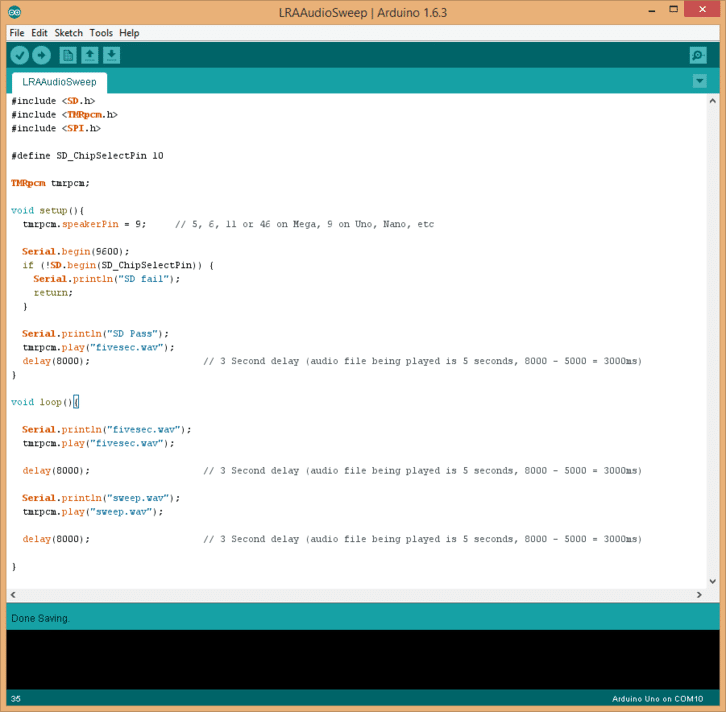Open the Help menu
This screenshot has width=726, height=712.
click(x=129, y=33)
